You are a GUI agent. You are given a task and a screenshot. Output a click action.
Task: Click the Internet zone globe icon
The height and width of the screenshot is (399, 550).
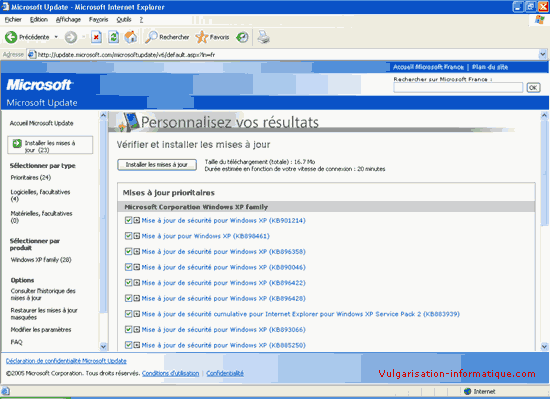[467, 391]
